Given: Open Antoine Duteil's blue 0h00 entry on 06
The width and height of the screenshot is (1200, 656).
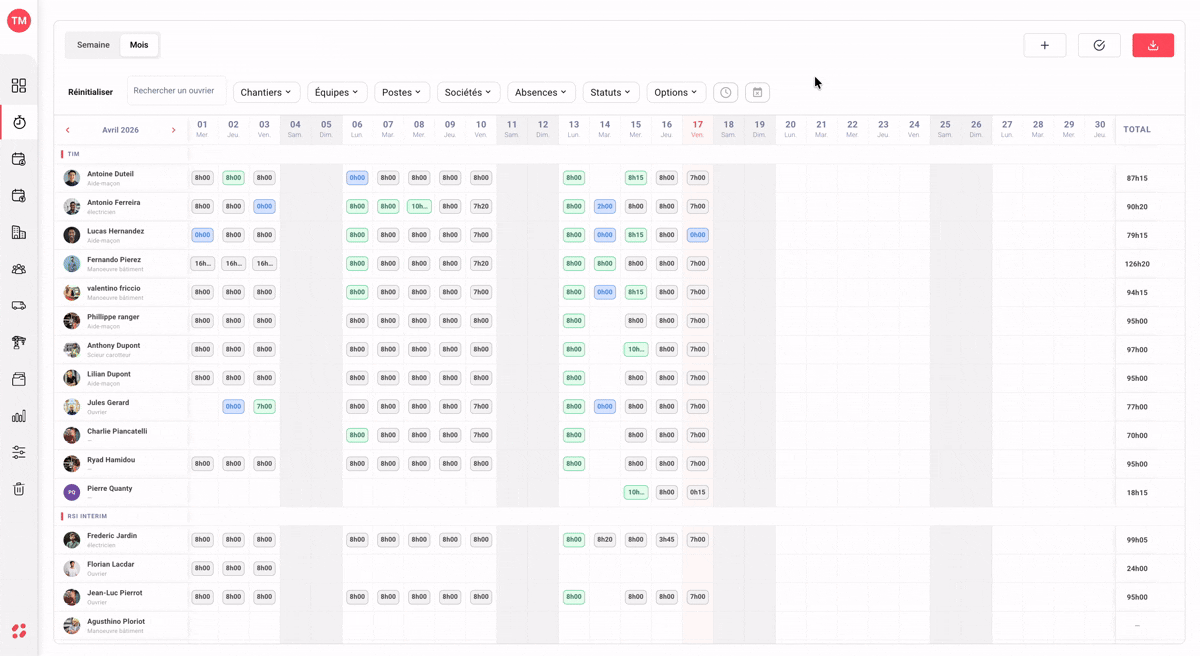Looking at the screenshot, I should point(357,178).
